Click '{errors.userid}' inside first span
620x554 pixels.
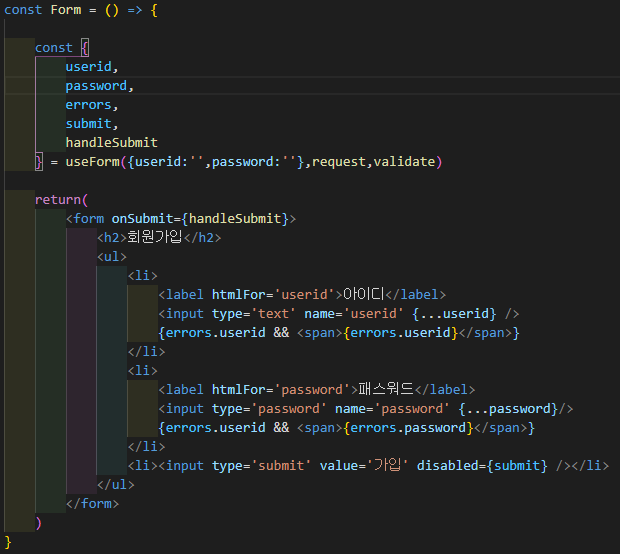coord(401,333)
